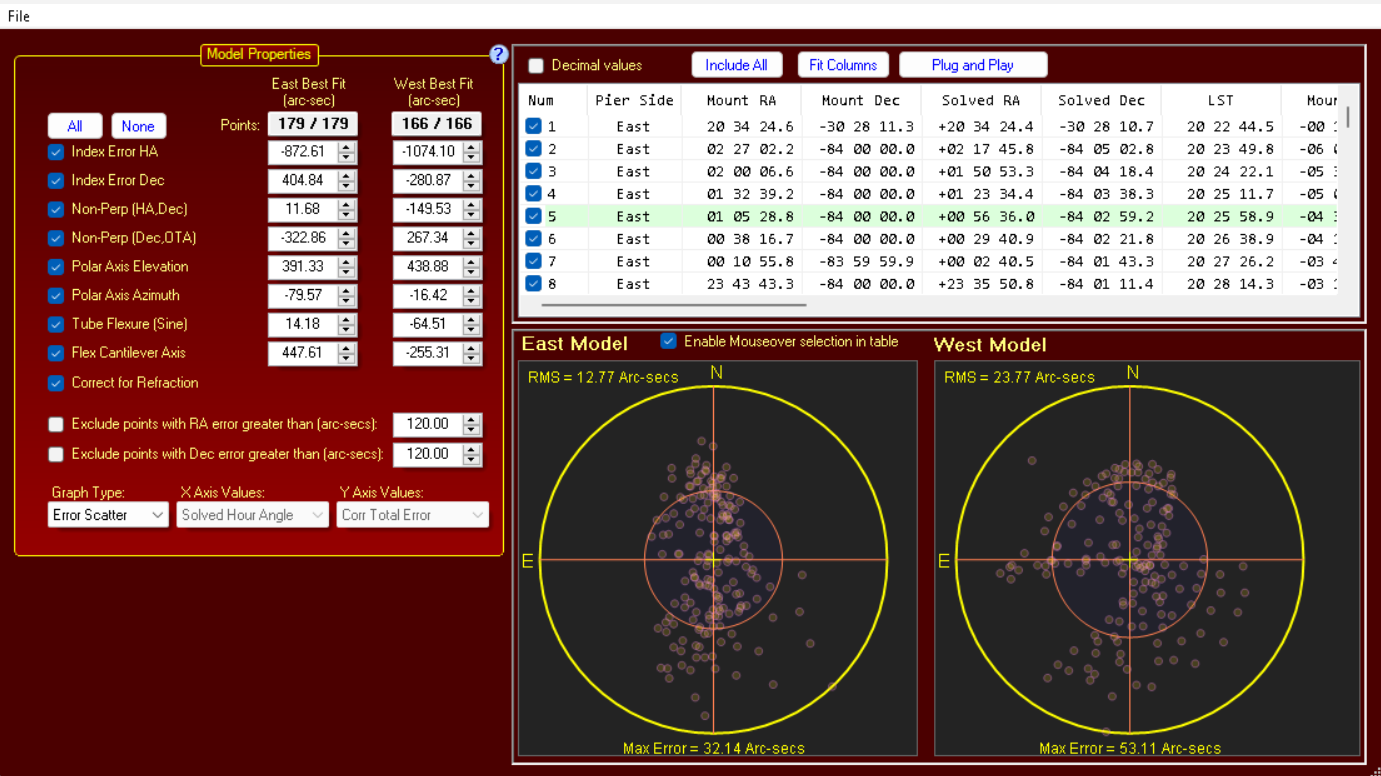Adjust East Index Error Dec stepper
The width and height of the screenshot is (1381, 776).
[347, 181]
